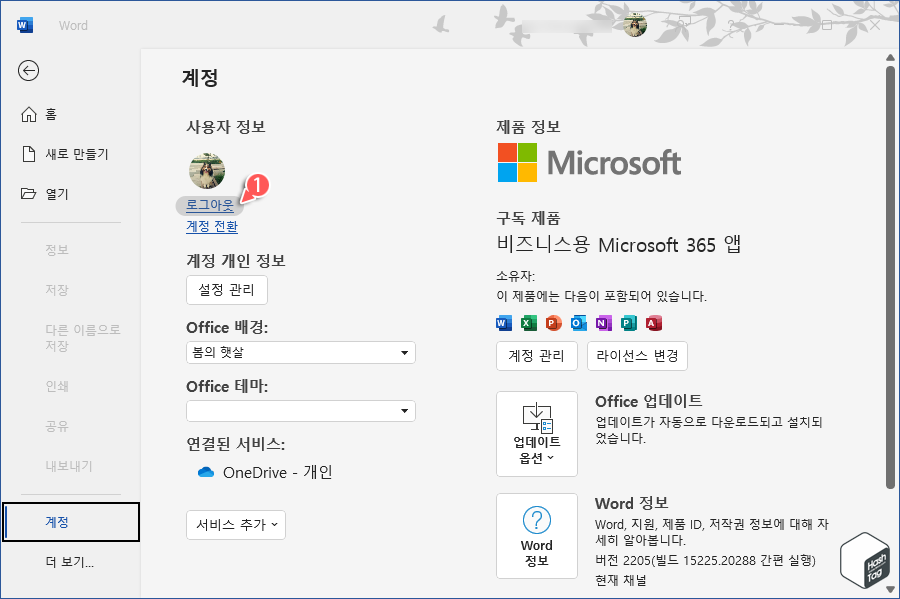
Task: Click the Word app icon in subscription products
Action: (503, 322)
